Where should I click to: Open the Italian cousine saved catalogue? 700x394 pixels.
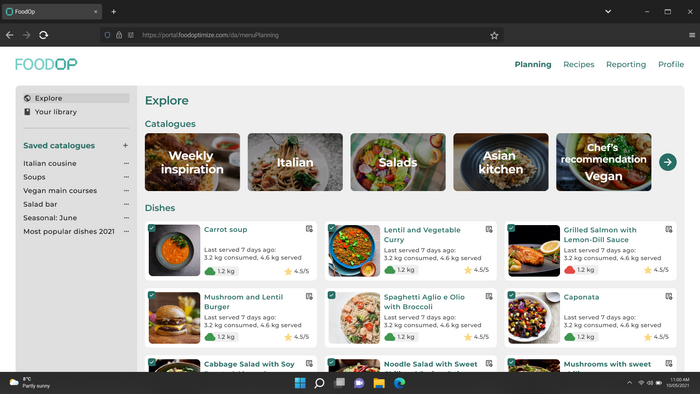50,163
